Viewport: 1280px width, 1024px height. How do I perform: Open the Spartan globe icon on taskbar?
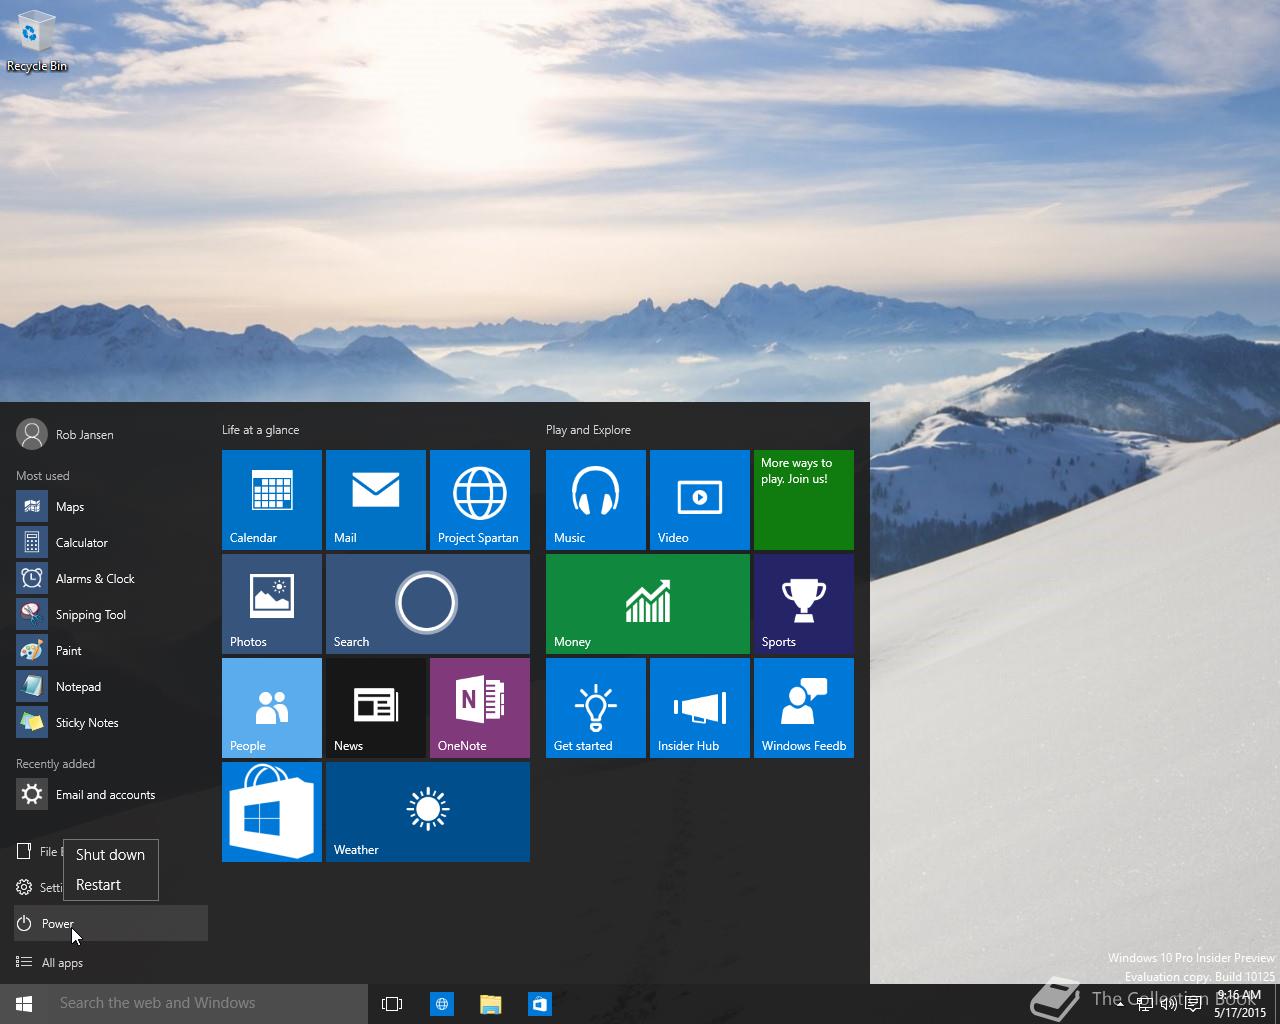tap(441, 1004)
